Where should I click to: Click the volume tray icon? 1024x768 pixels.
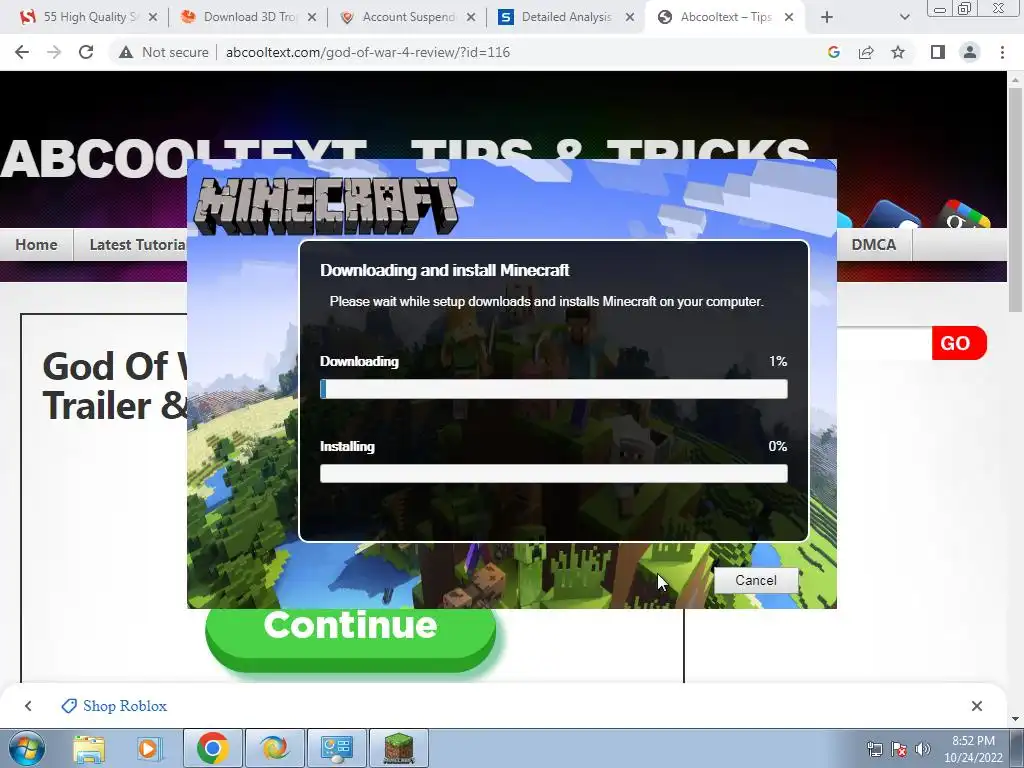922,749
